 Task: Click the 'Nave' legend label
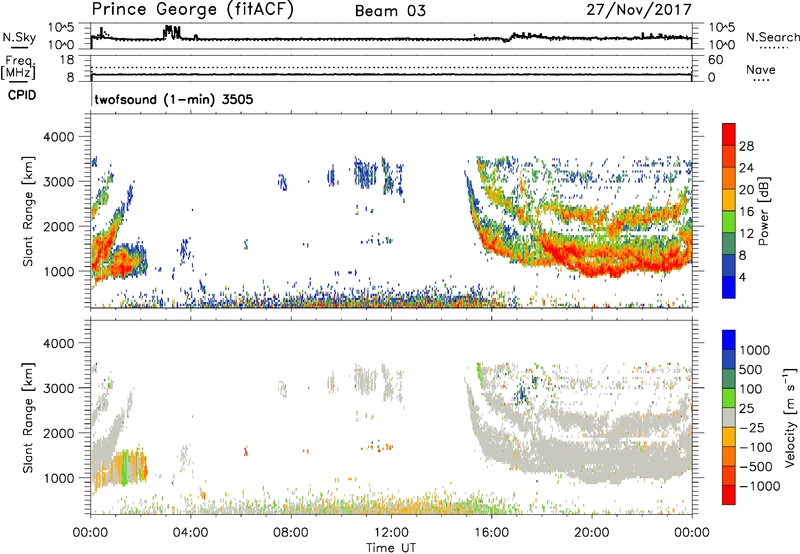pos(761,70)
